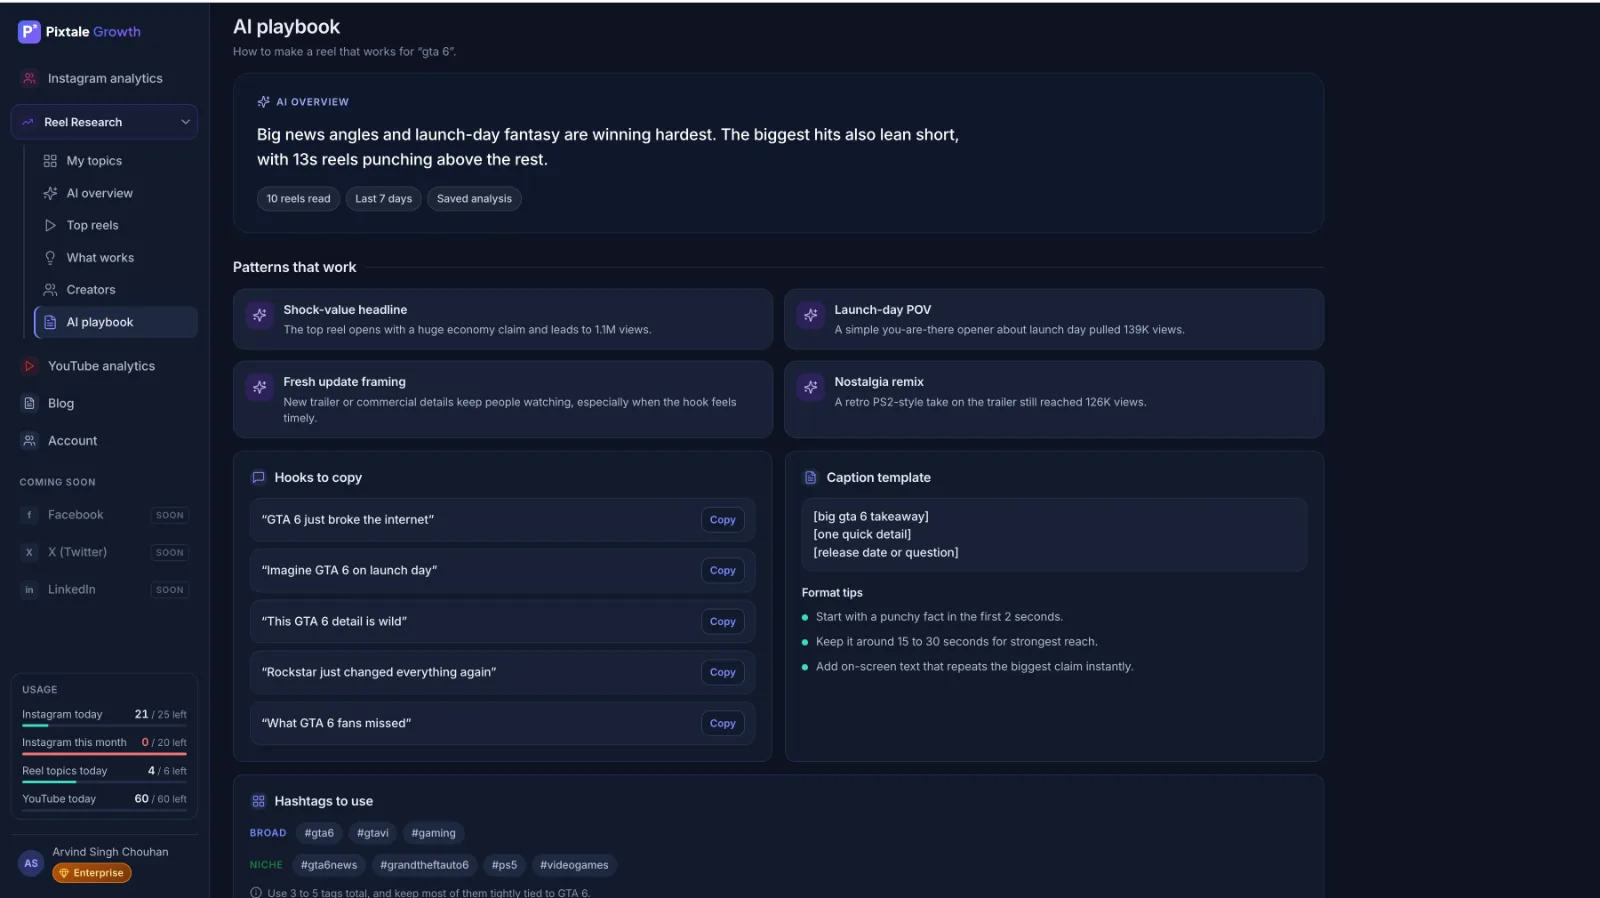Select the #gtavi hashtag chip
The image size is (1600, 898).
tap(372, 833)
